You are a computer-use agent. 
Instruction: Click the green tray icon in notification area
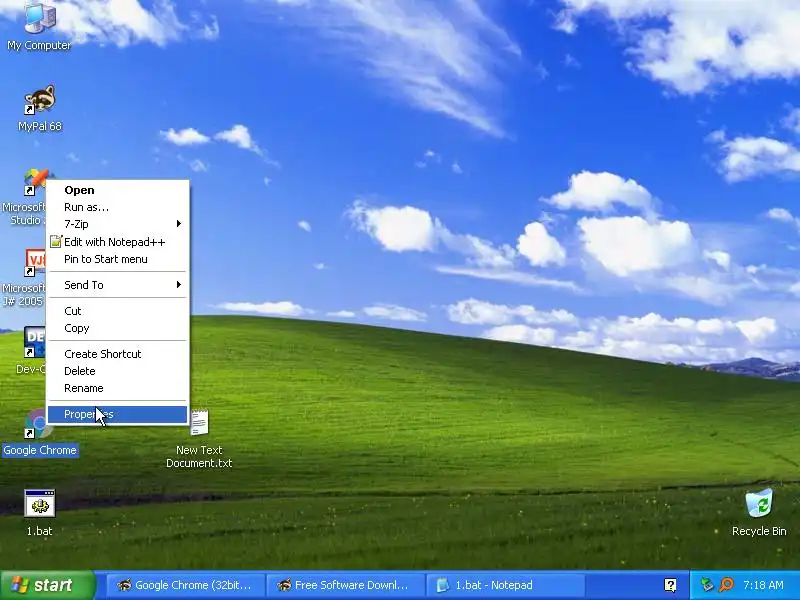click(x=707, y=585)
